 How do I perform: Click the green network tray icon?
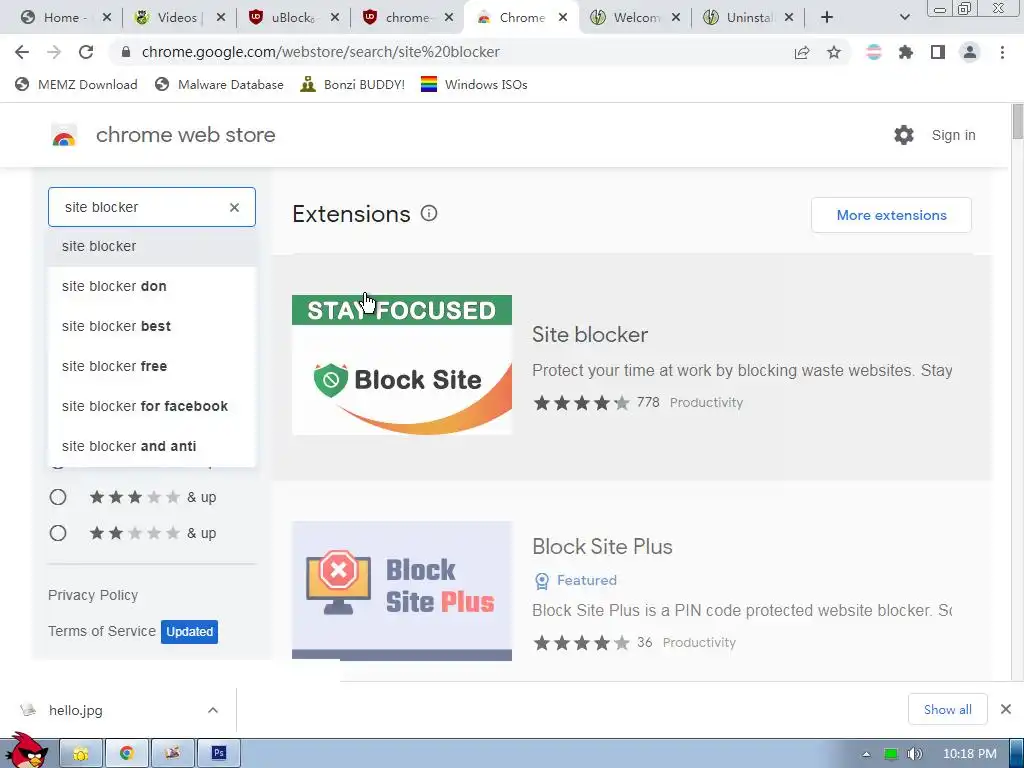click(891, 754)
